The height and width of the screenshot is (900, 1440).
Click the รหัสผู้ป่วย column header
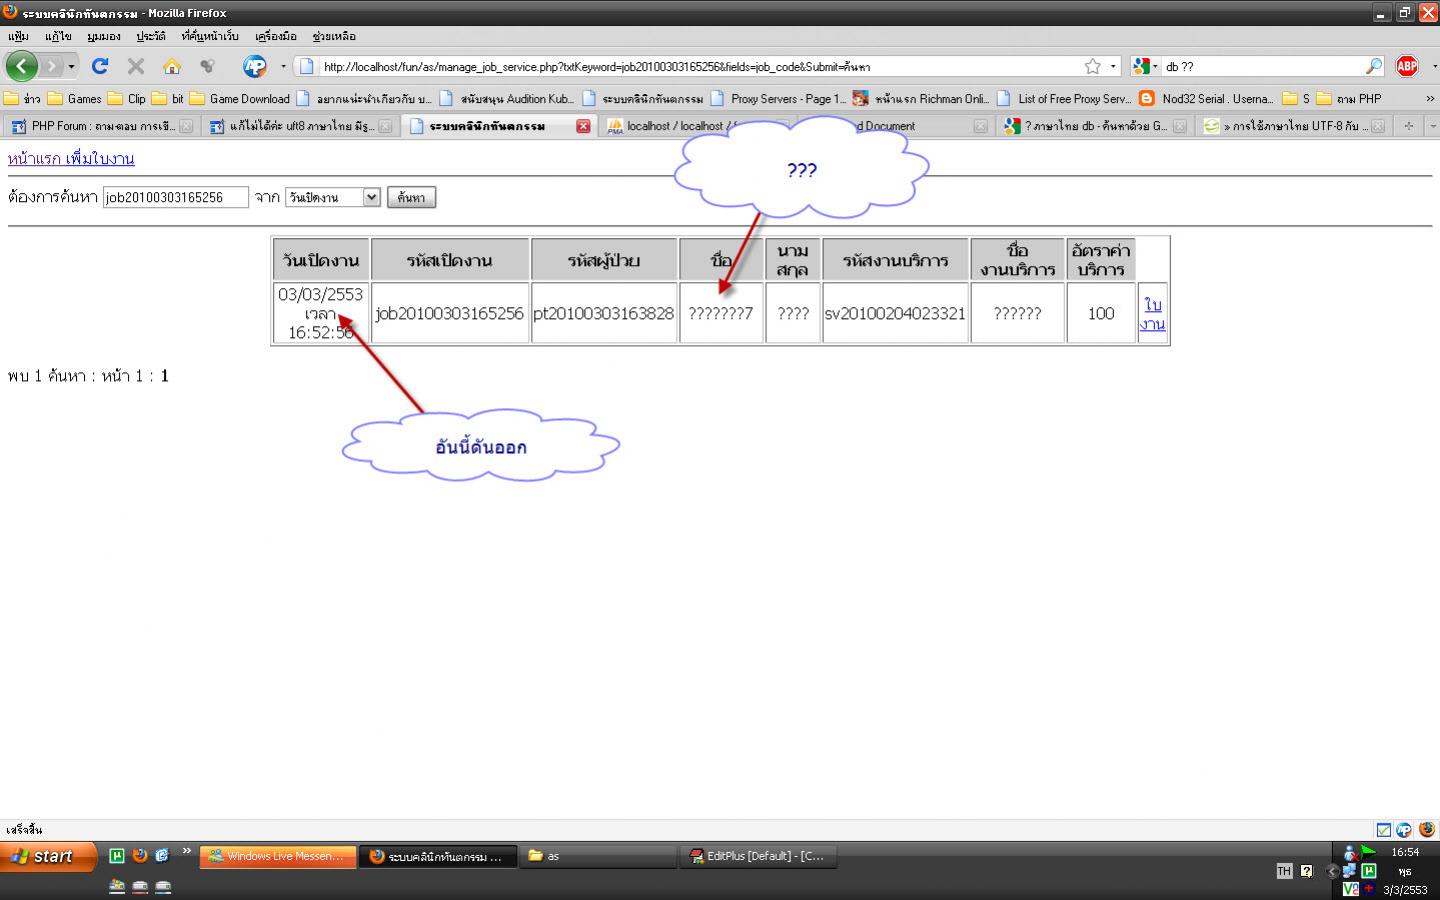(603, 260)
